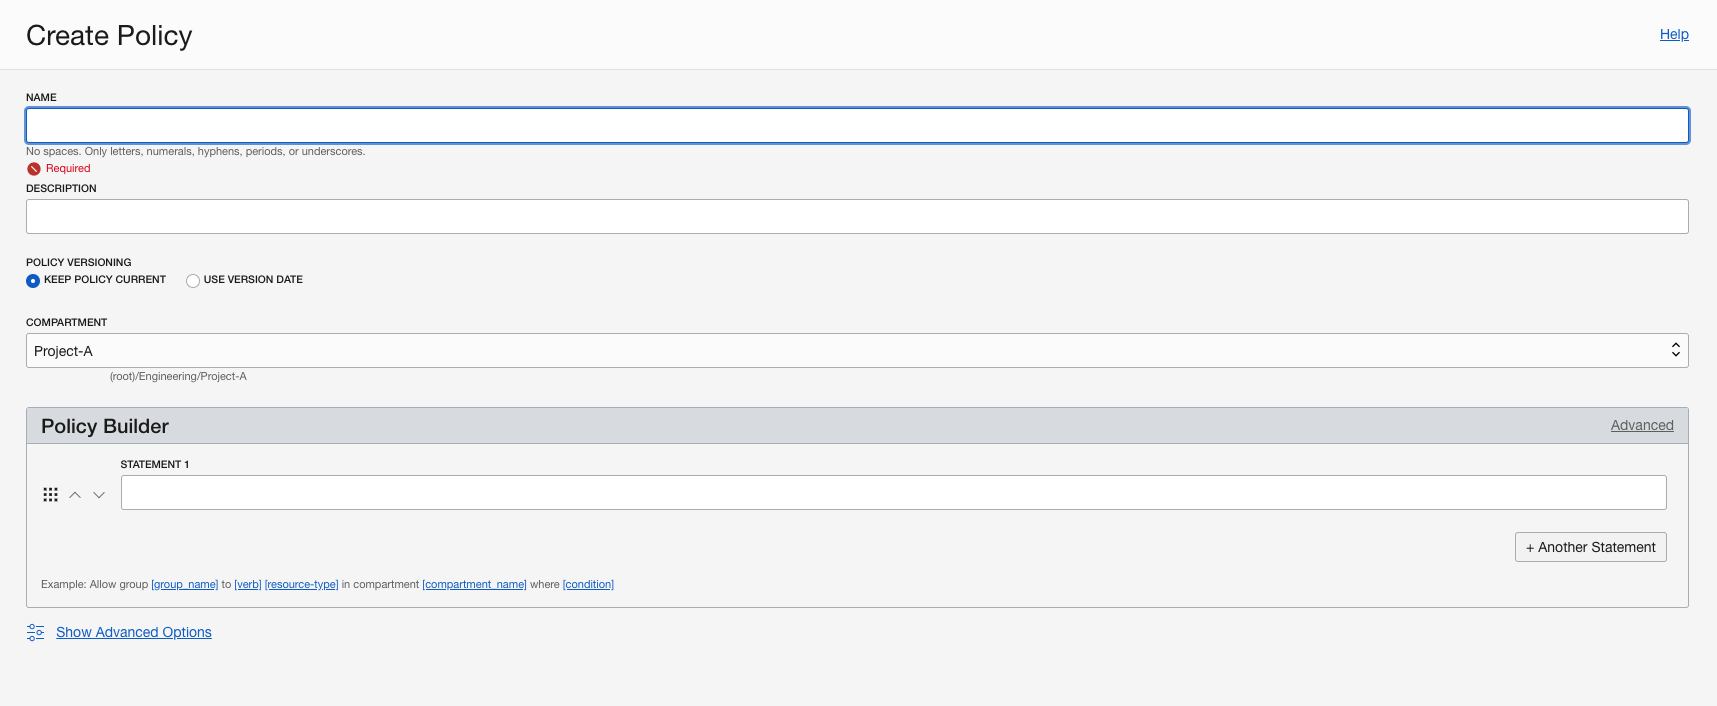Open the [condition] example link
Viewport: 1717px width, 706px height.
588,585
